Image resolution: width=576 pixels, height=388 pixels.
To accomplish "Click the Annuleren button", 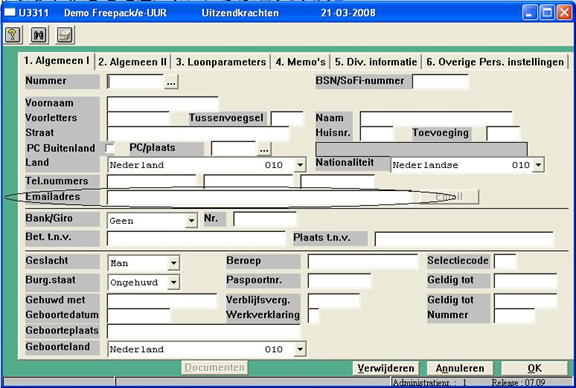I will coord(460,368).
